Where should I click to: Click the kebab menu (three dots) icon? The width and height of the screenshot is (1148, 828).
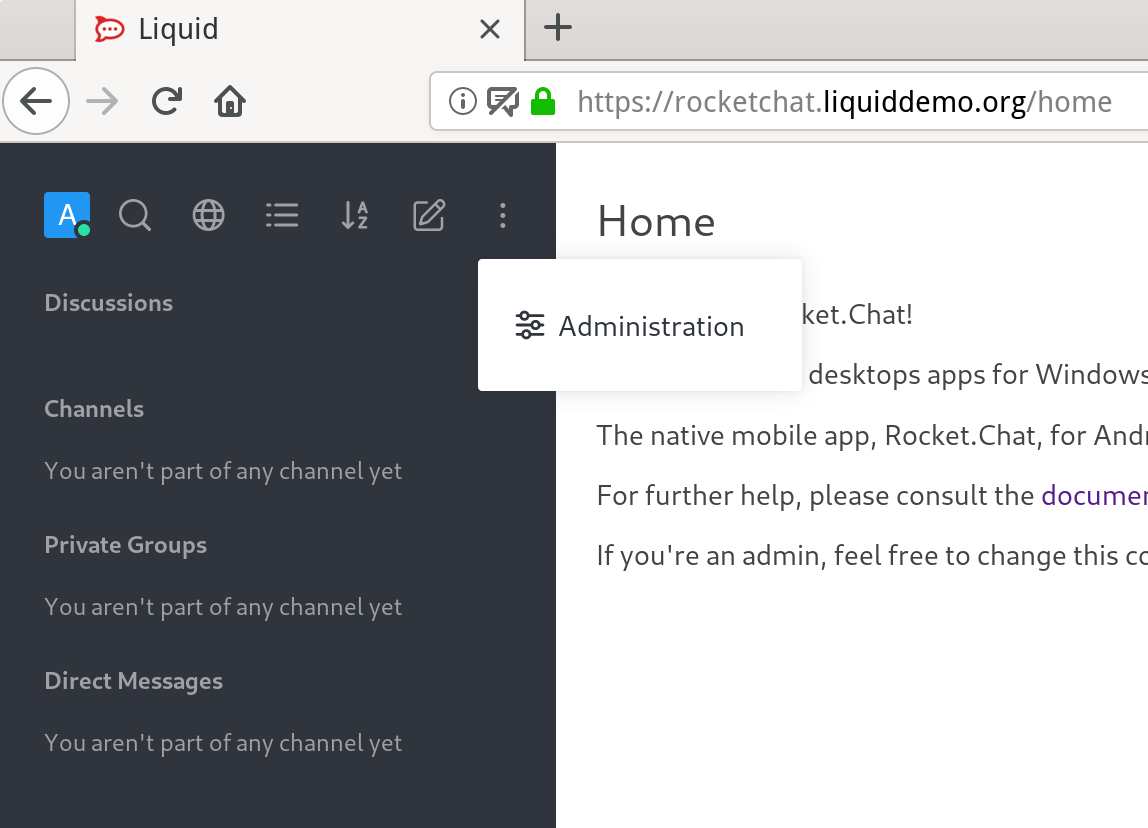502,214
